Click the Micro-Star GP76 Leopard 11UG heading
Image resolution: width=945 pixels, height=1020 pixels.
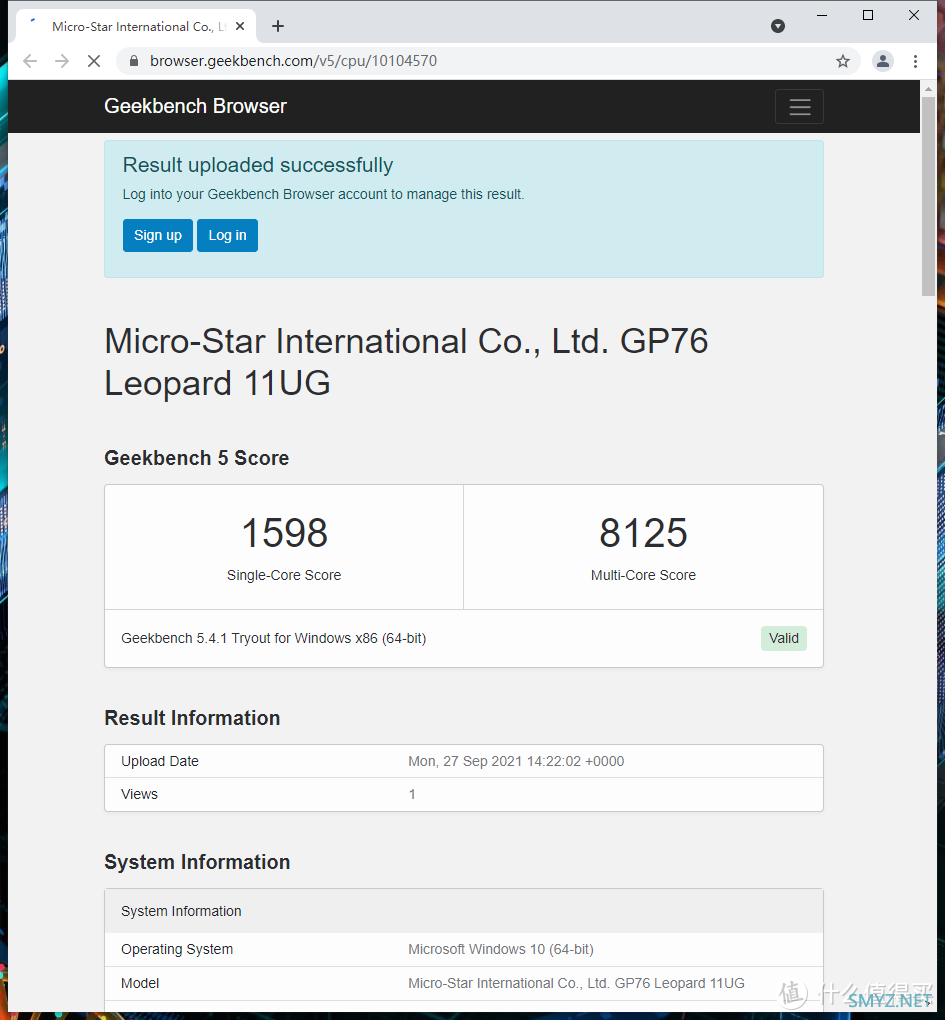(406, 362)
